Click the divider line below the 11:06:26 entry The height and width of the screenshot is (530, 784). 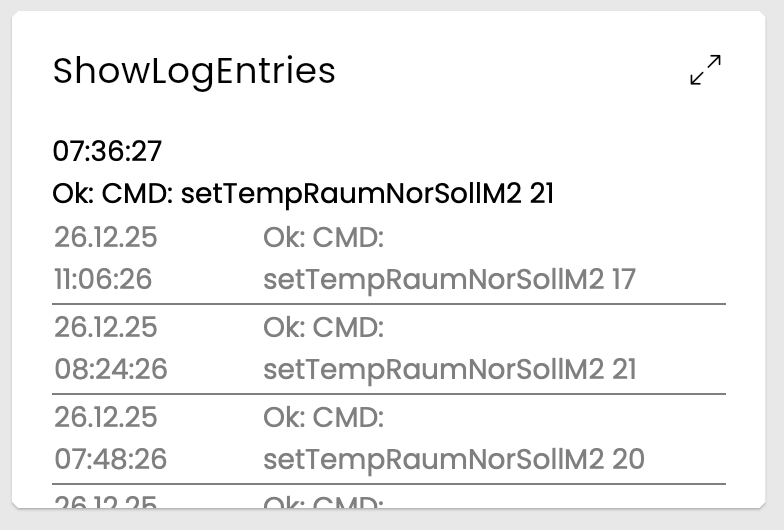tap(389, 304)
